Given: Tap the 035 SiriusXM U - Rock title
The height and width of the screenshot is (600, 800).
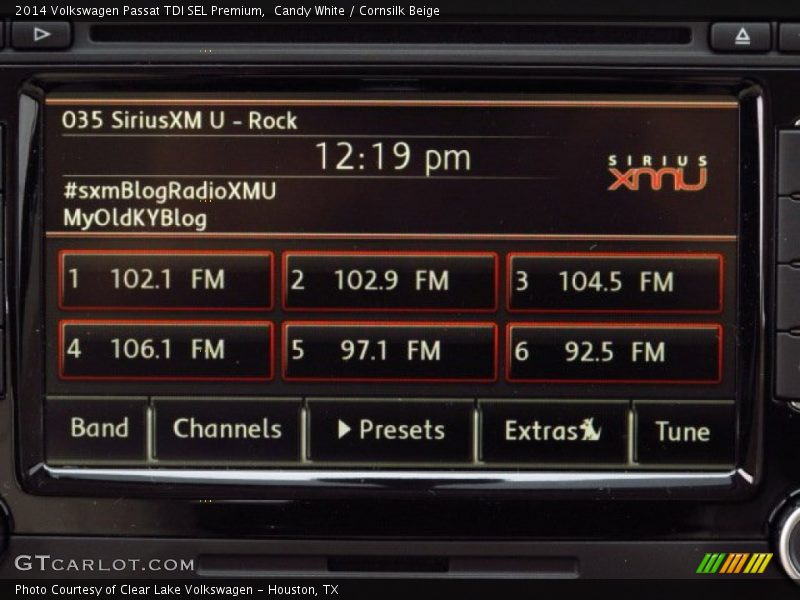Looking at the screenshot, I should (x=180, y=121).
